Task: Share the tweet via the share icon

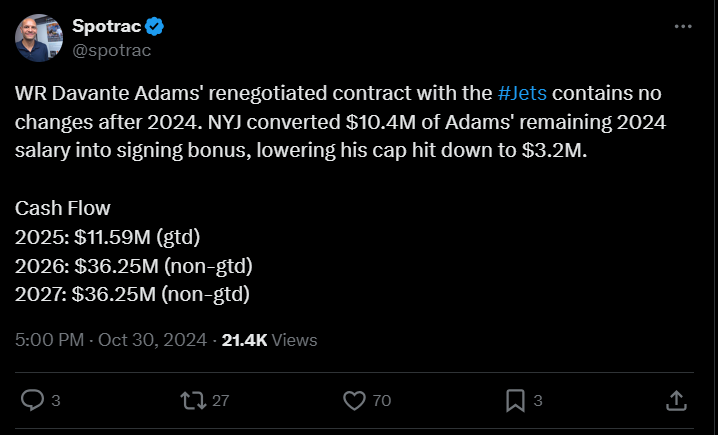Action: point(676,400)
